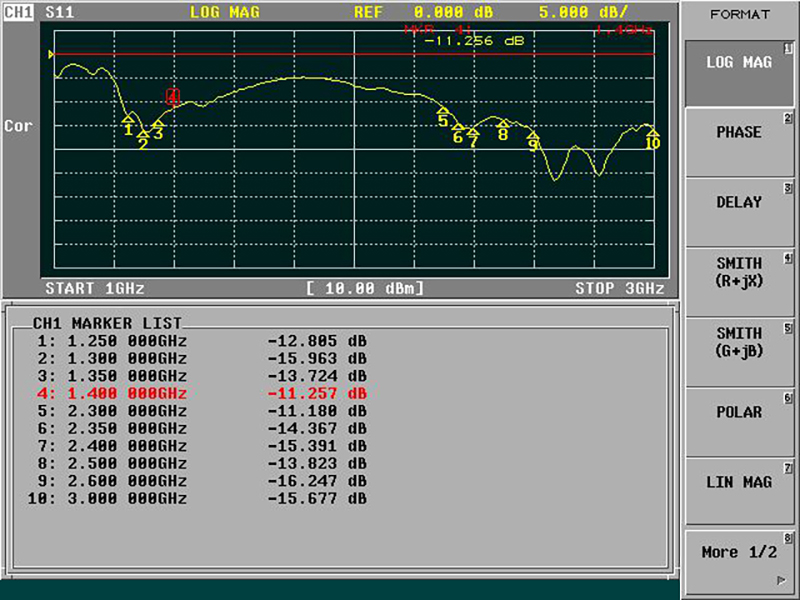Switch to SMITH (G+jB) format
Image resolution: width=800 pixels, height=600 pixels.
tap(739, 353)
